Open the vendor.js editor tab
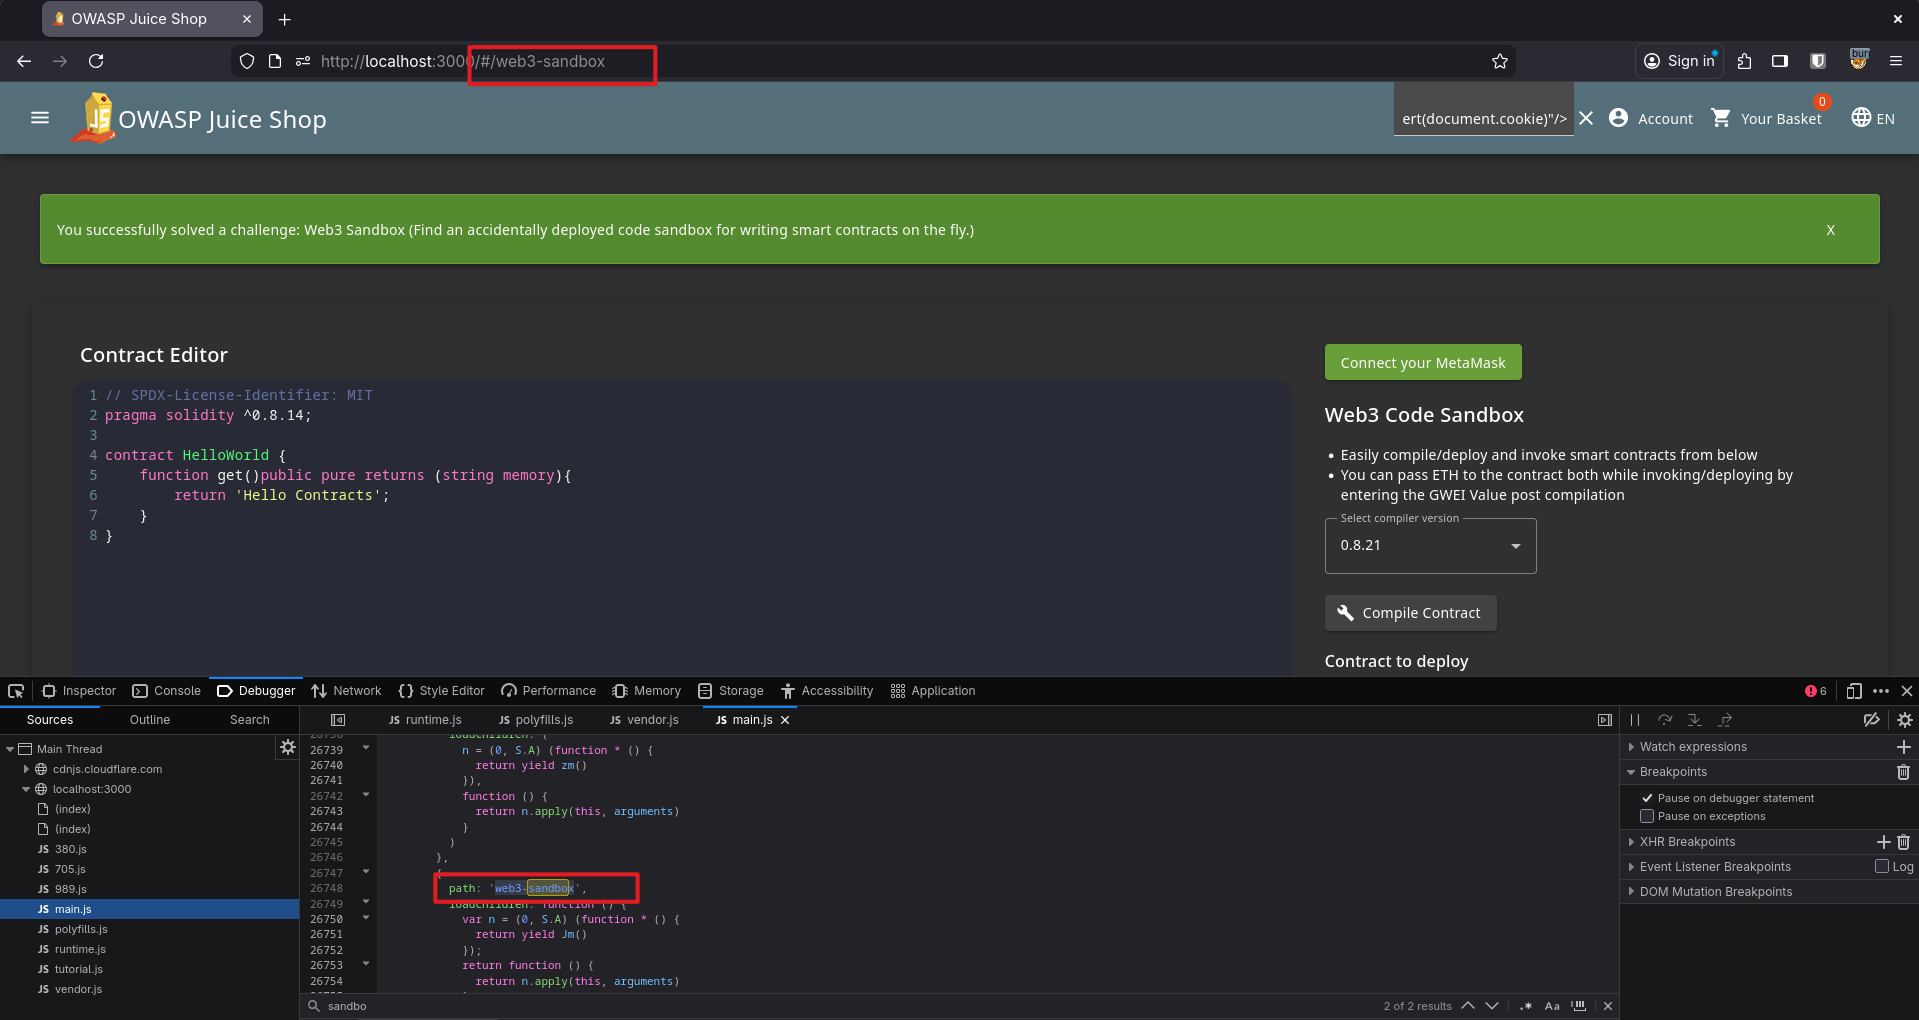 [x=644, y=720]
